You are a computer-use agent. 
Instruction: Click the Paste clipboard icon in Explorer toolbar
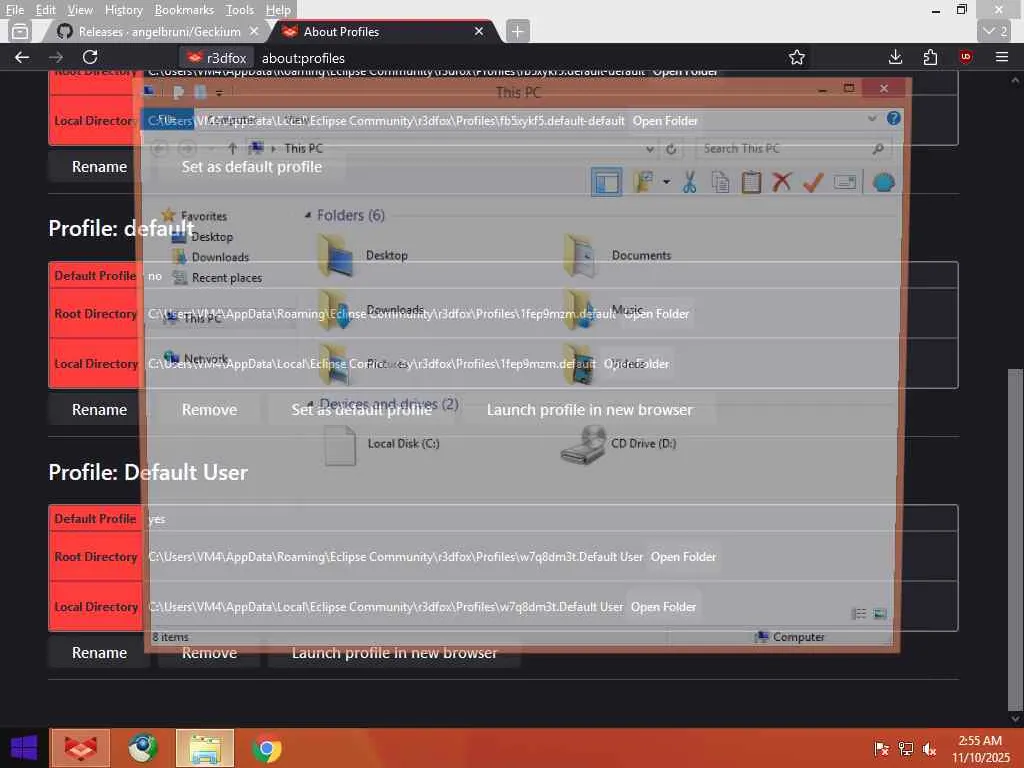tap(751, 182)
